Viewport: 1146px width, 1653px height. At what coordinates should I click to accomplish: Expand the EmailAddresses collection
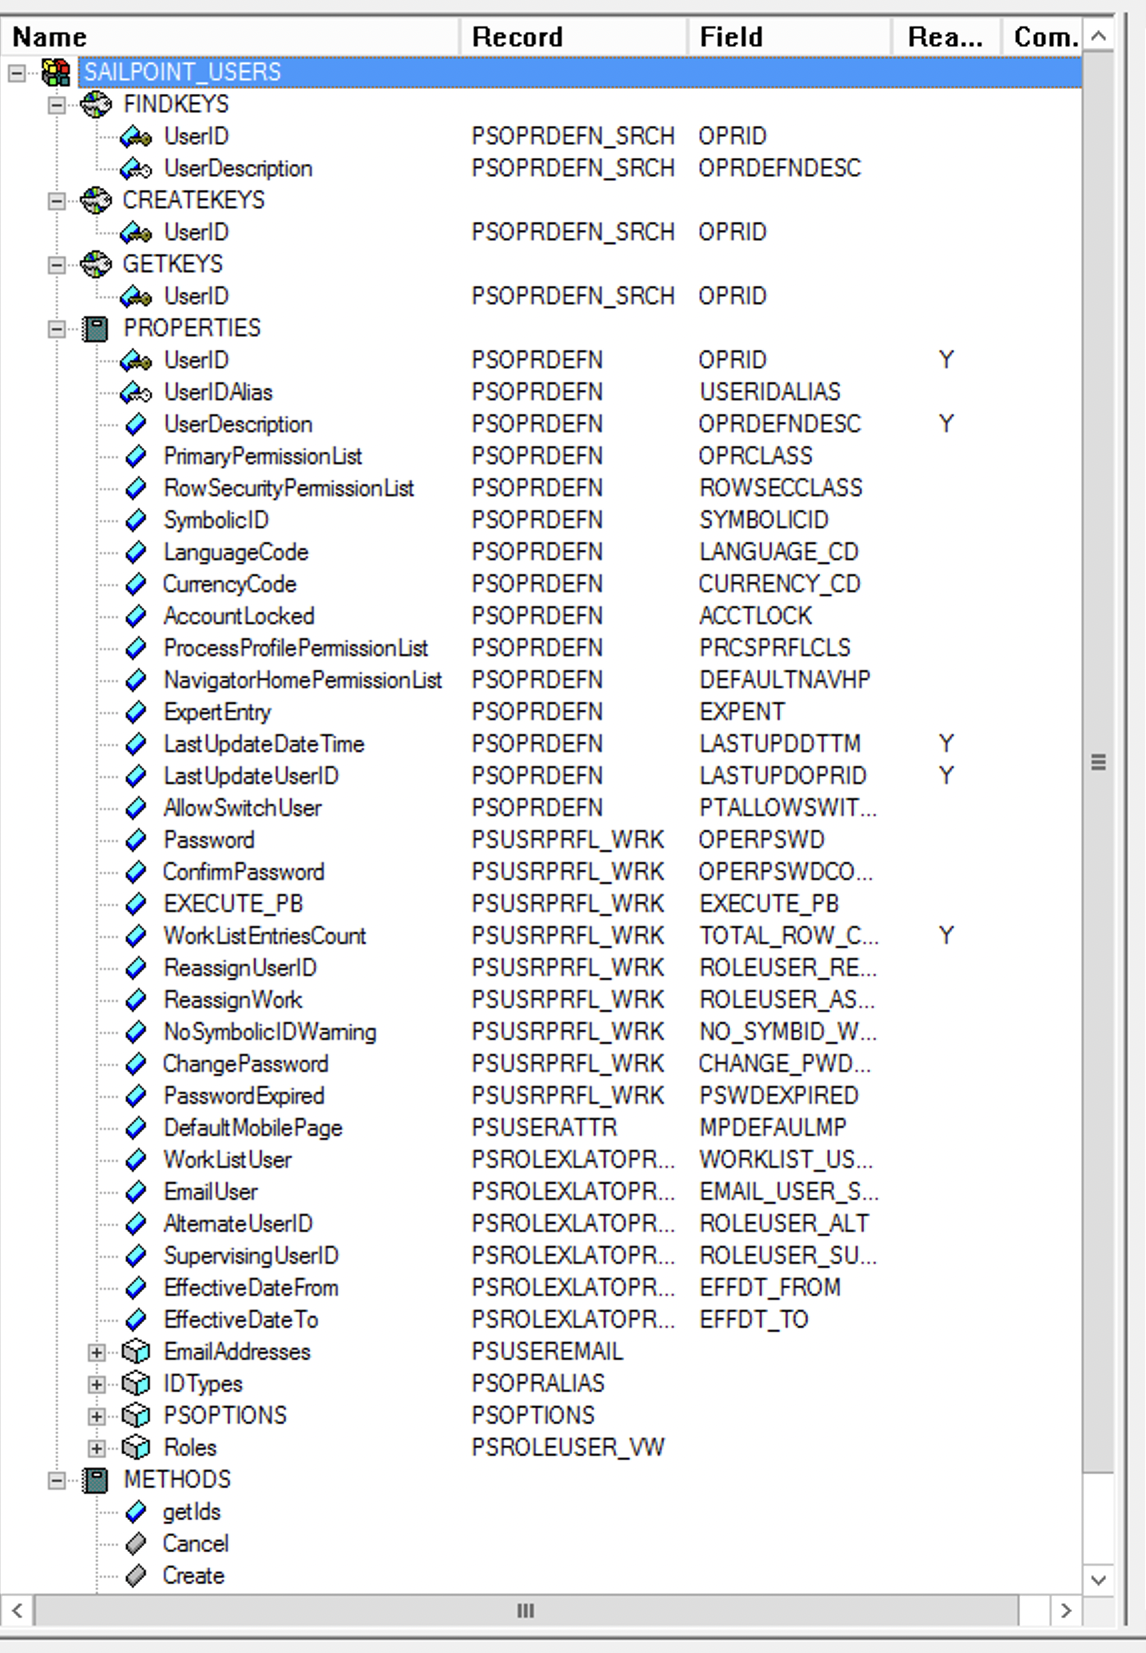pos(97,1352)
